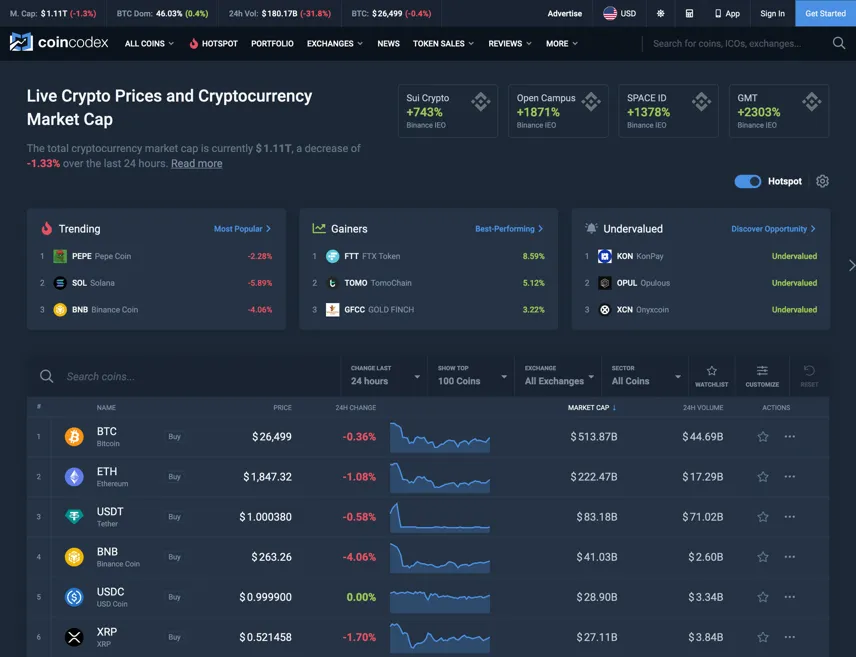This screenshot has height=657, width=856.
Task: Expand the Reviews menu
Action: [x=510, y=44]
